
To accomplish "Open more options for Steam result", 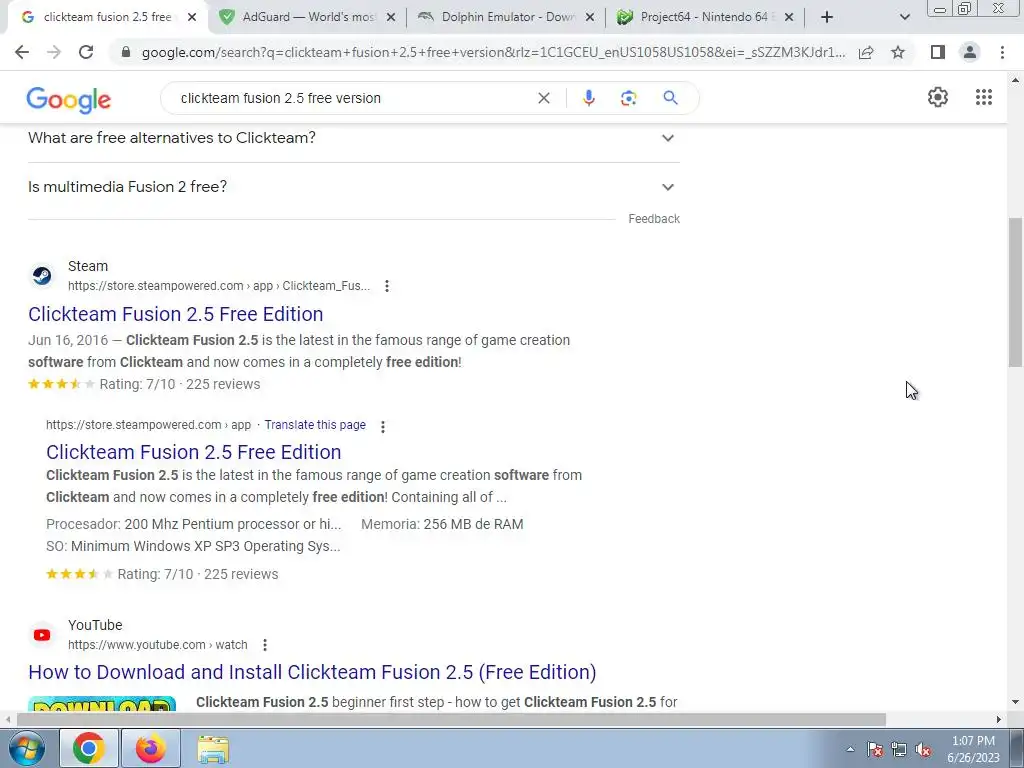I will (387, 286).
